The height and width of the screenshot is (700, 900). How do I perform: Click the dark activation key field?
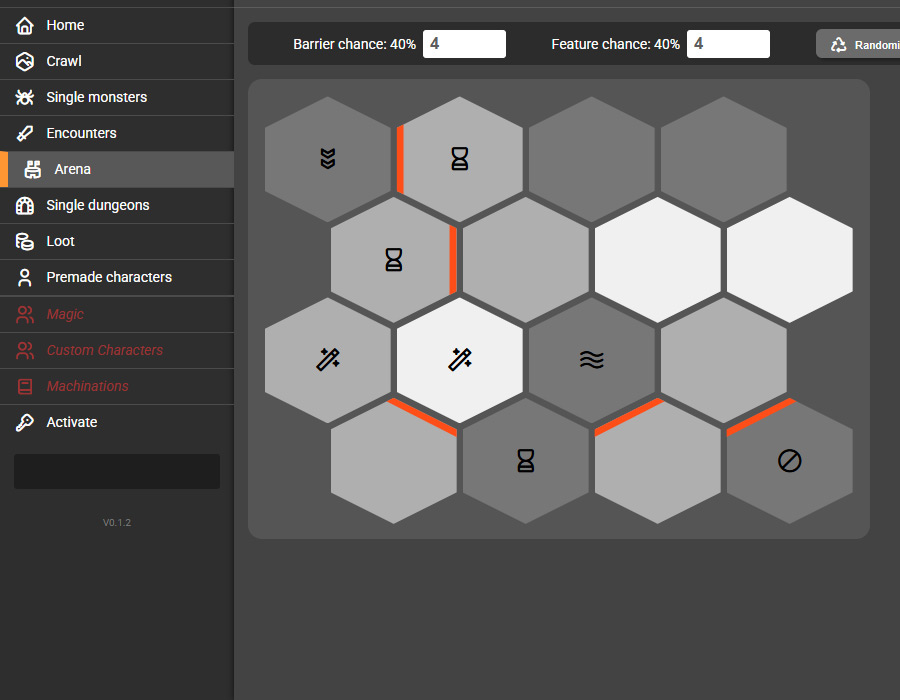117,472
